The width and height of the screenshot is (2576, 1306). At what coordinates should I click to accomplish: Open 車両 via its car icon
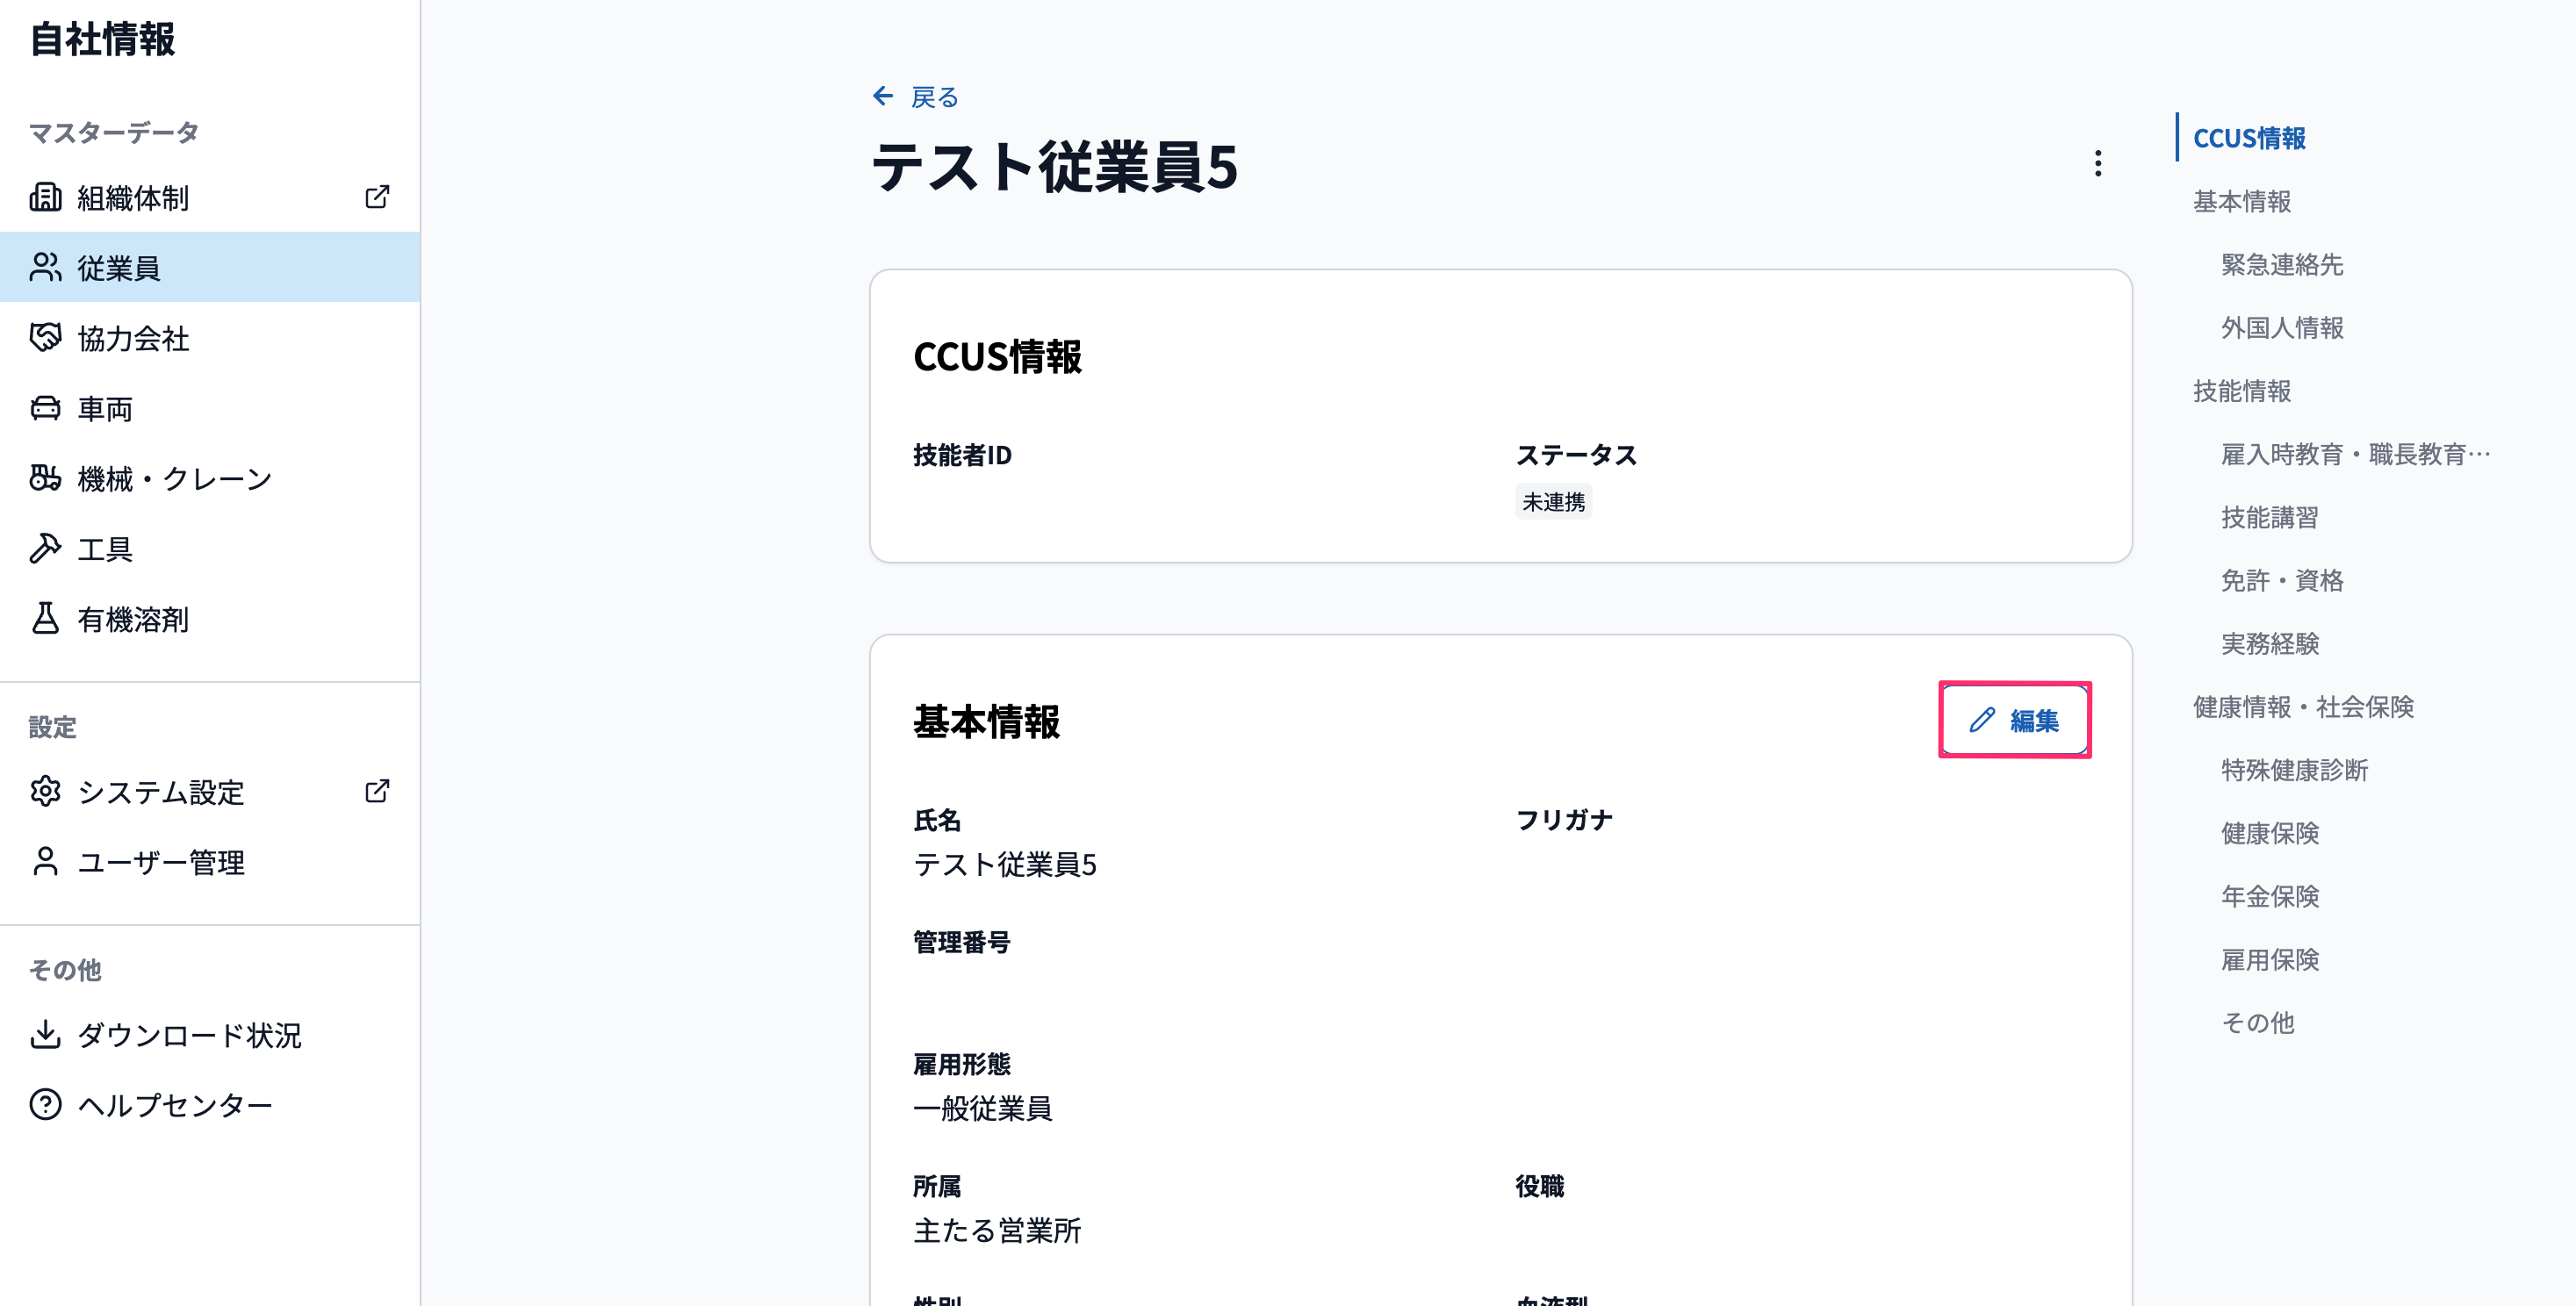[x=45, y=408]
